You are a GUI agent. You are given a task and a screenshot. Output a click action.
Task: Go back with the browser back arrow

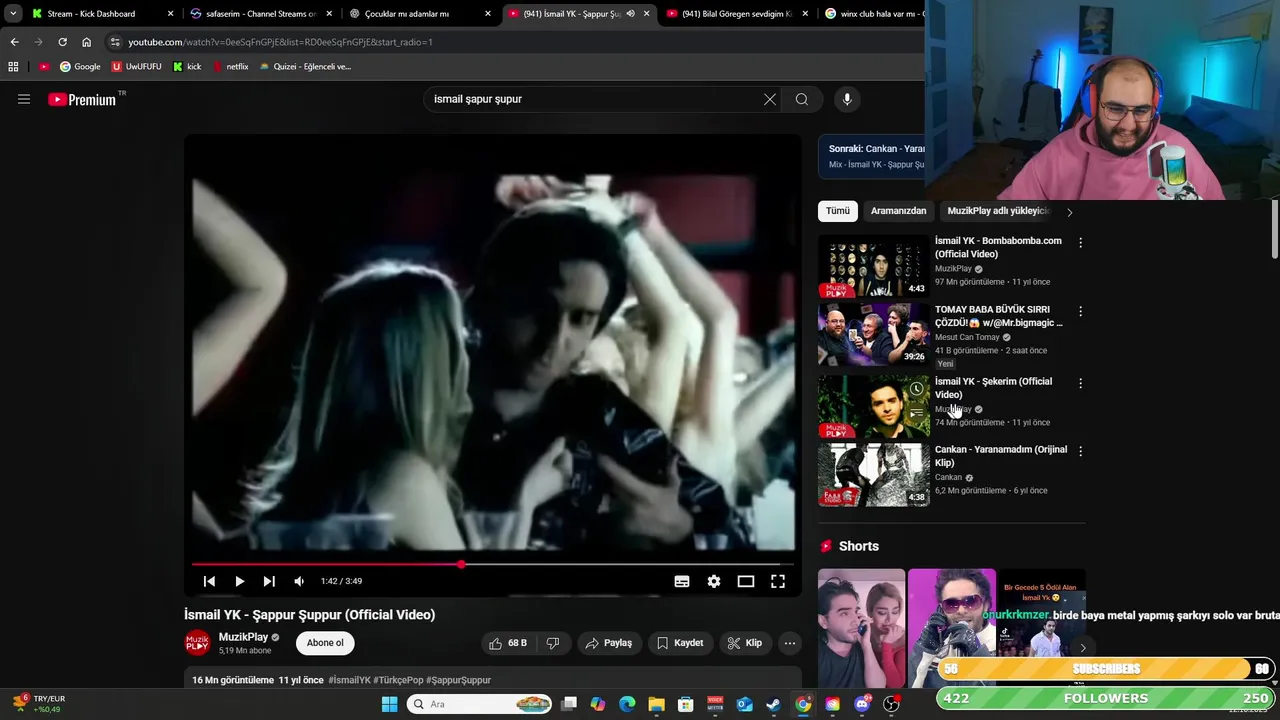14,42
